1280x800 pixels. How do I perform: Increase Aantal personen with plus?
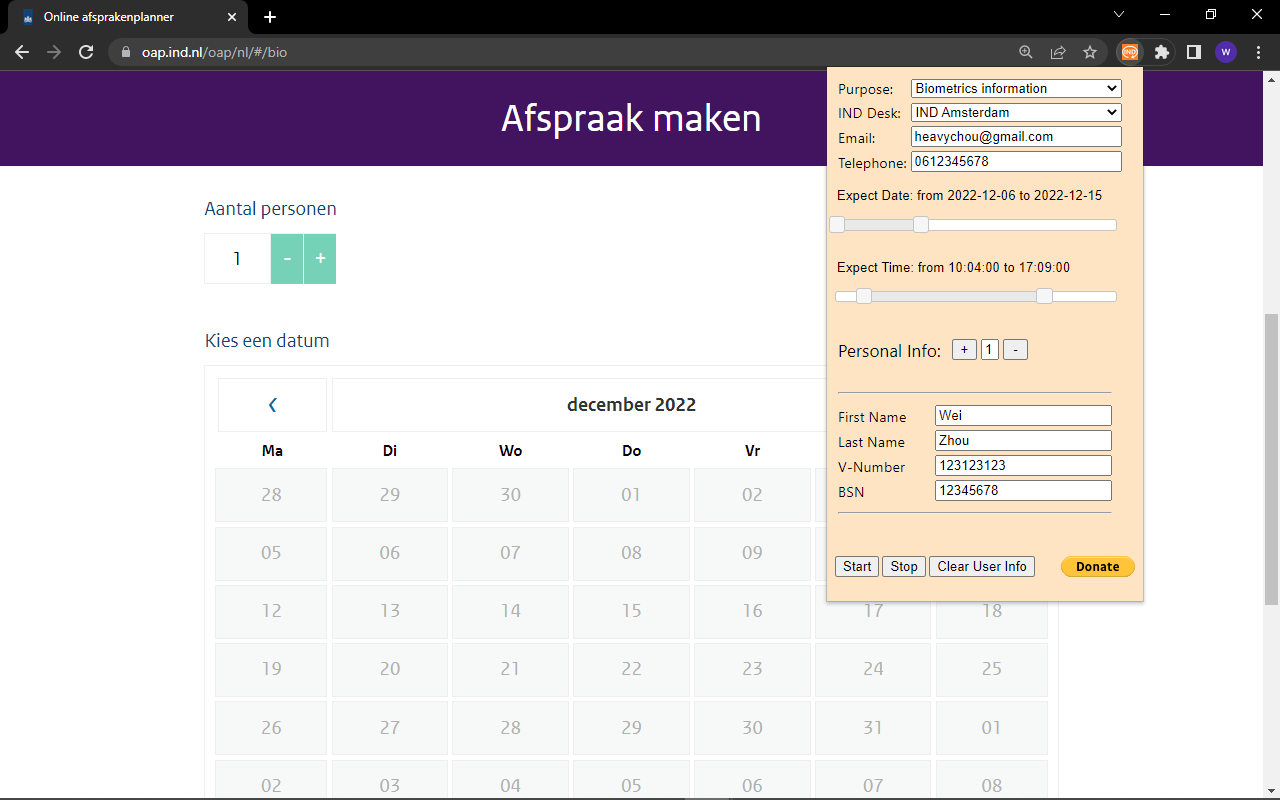(x=320, y=259)
